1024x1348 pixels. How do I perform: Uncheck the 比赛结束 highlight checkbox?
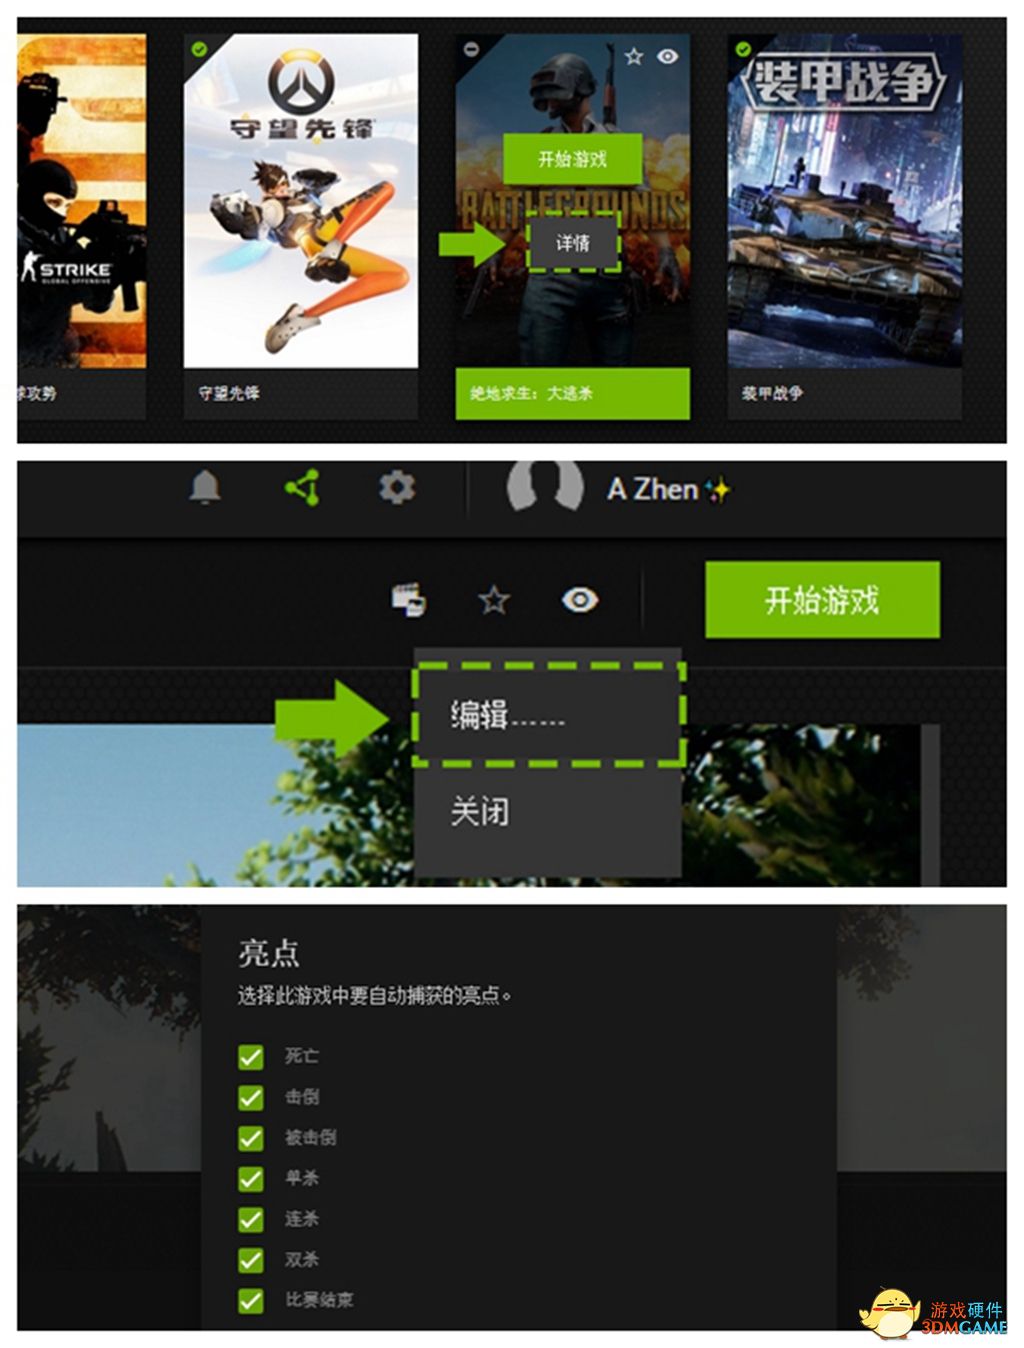tap(250, 1301)
